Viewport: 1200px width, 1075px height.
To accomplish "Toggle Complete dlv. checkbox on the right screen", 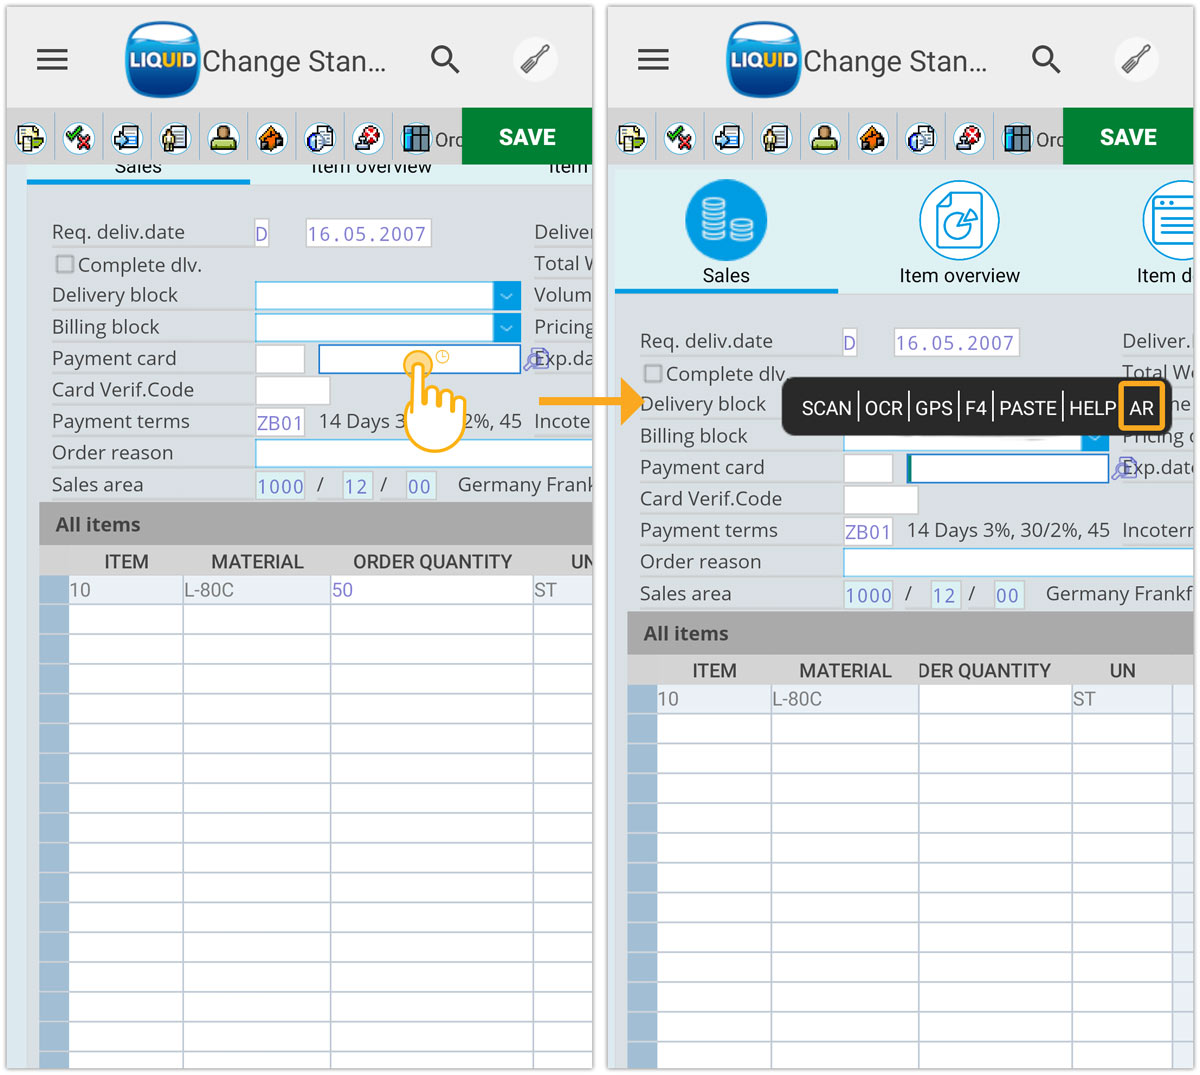I will 653,374.
